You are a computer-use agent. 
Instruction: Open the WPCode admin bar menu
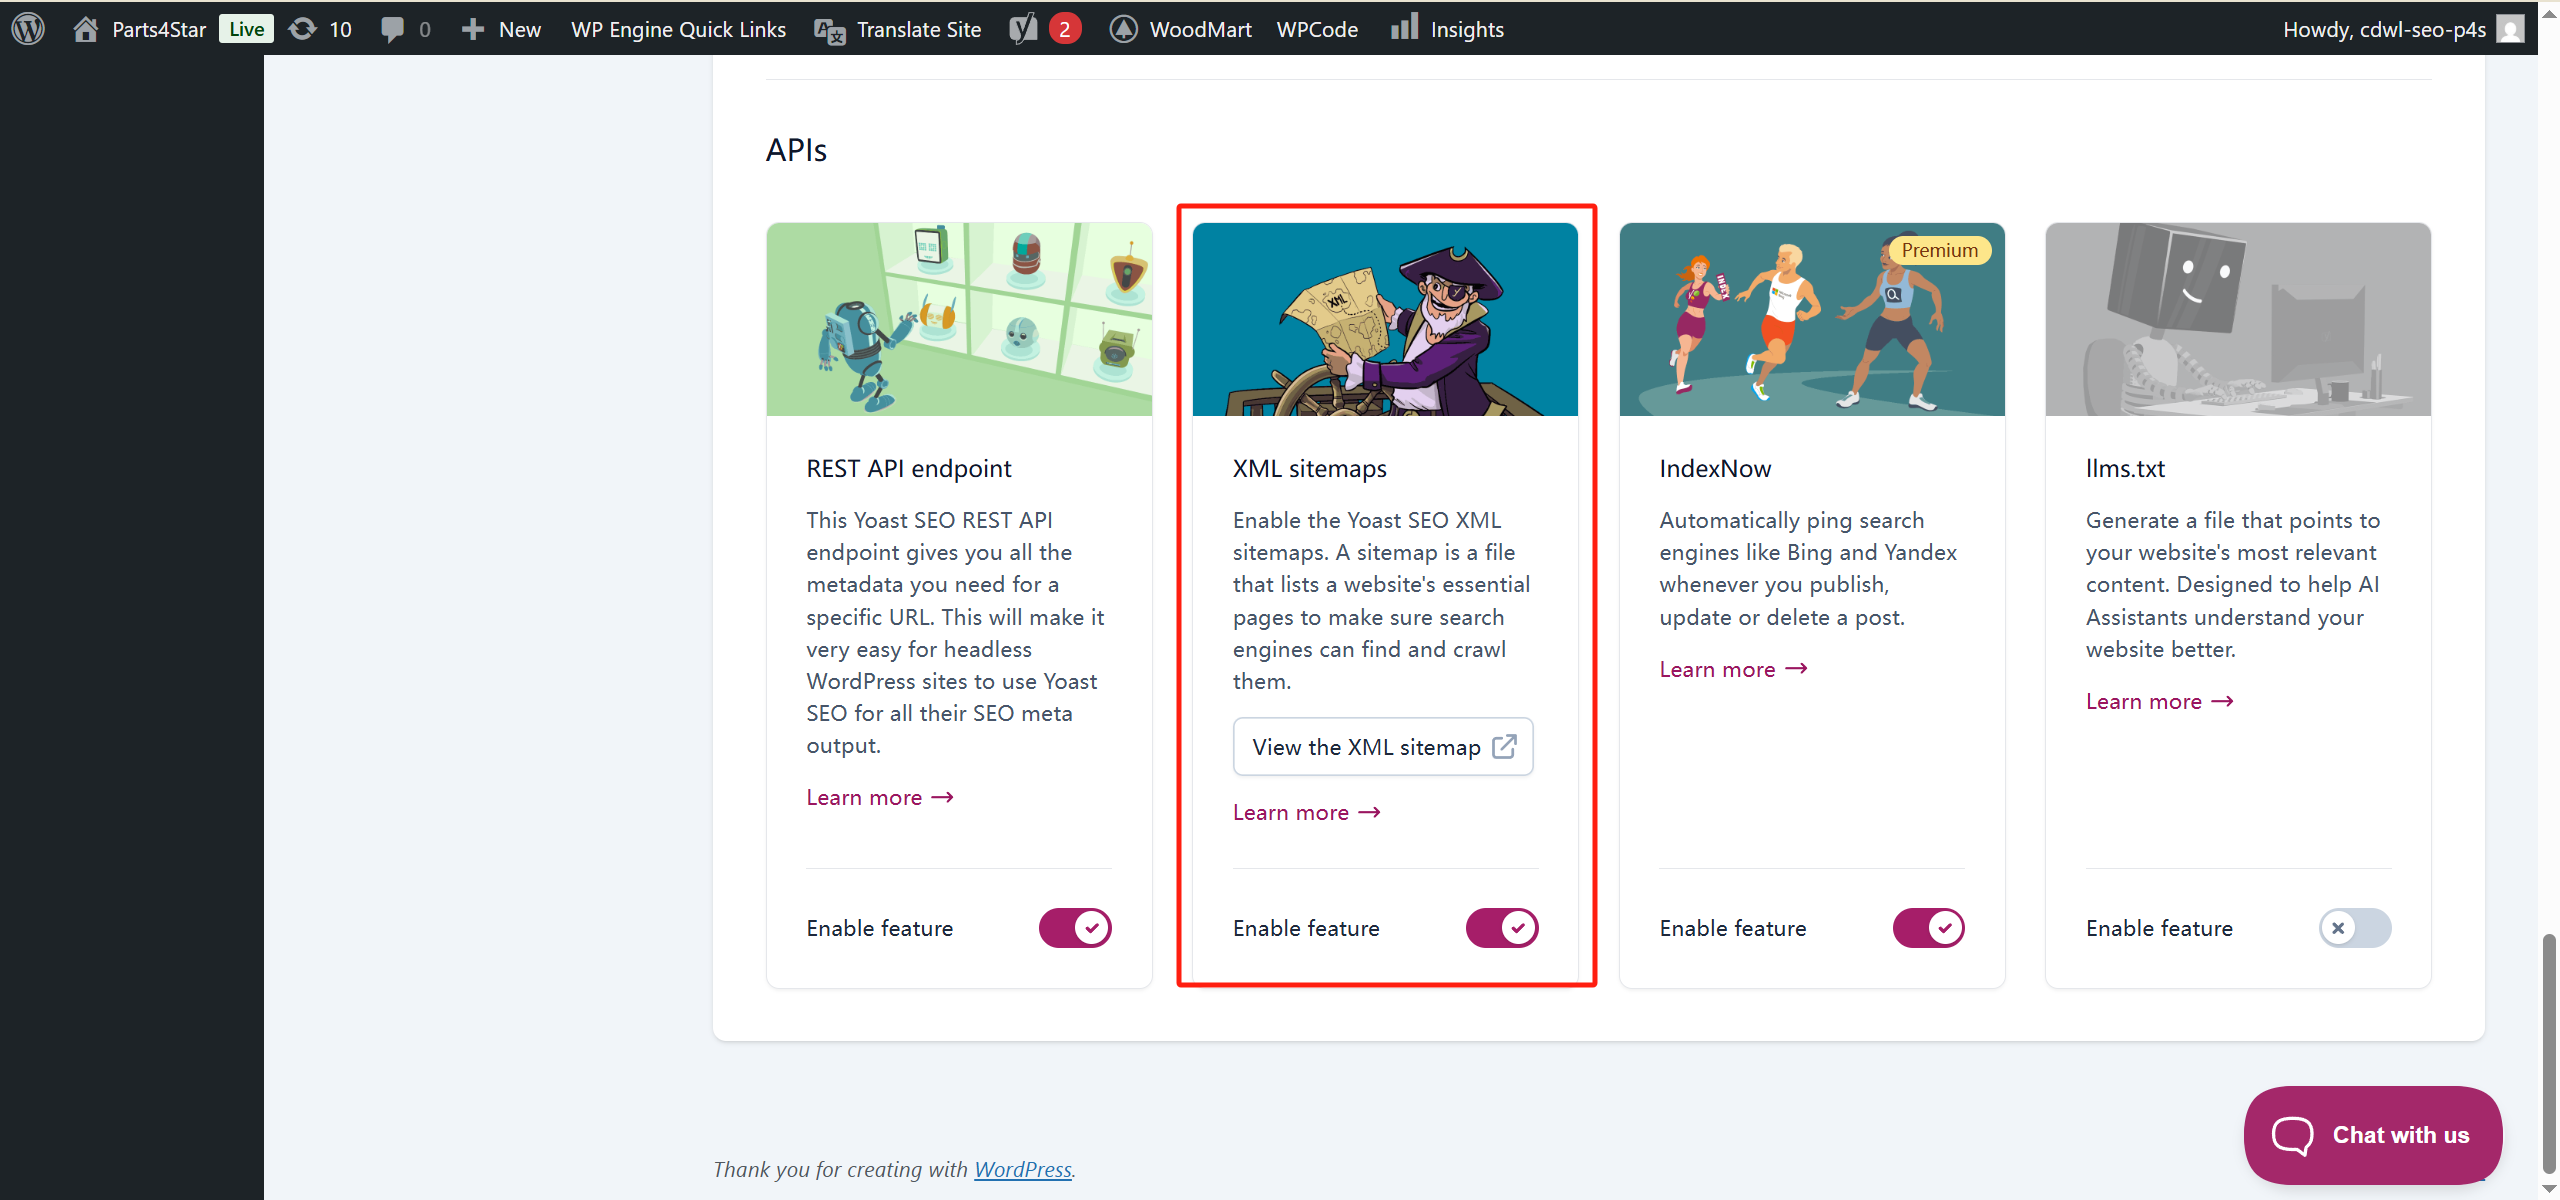pyautogui.click(x=1317, y=29)
